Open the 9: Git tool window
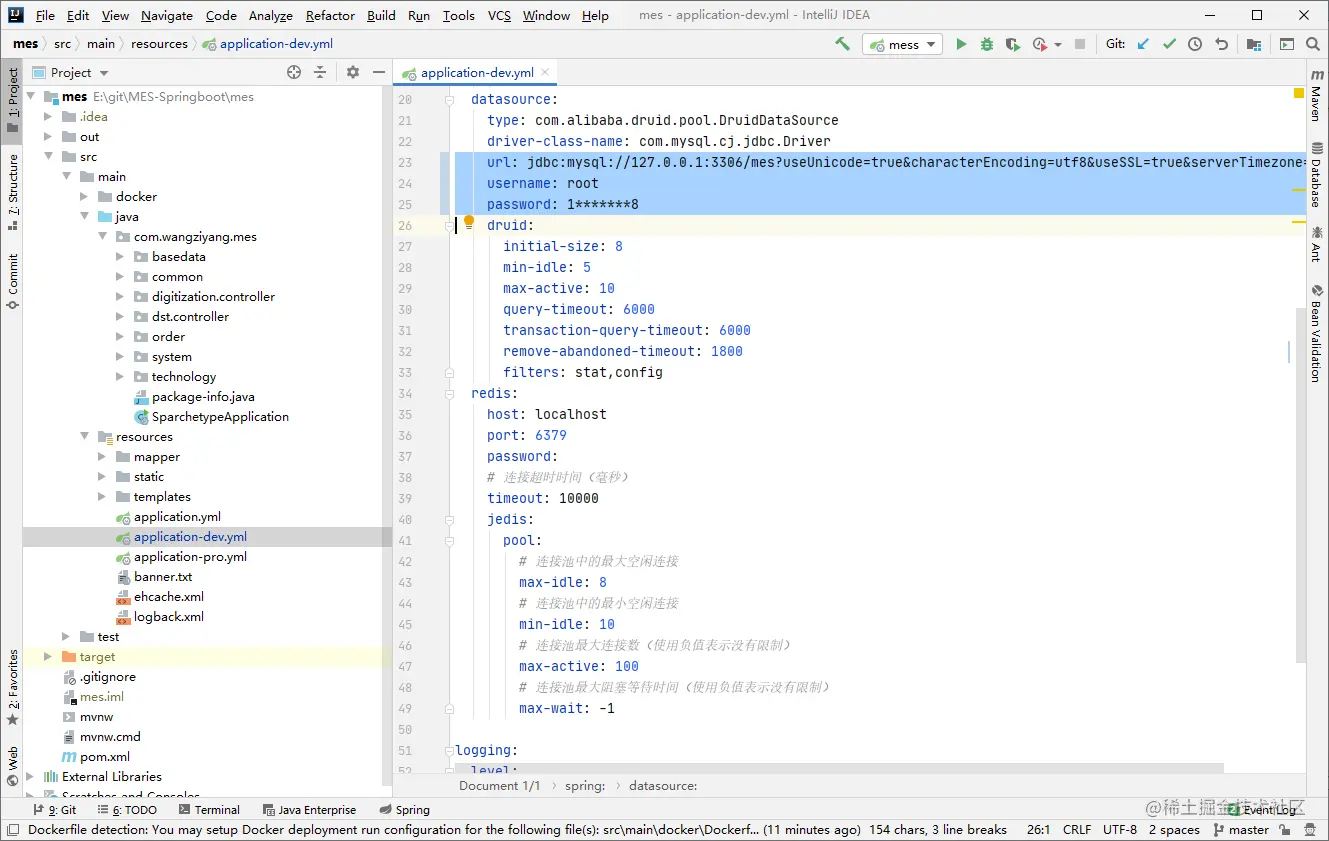 (55, 810)
